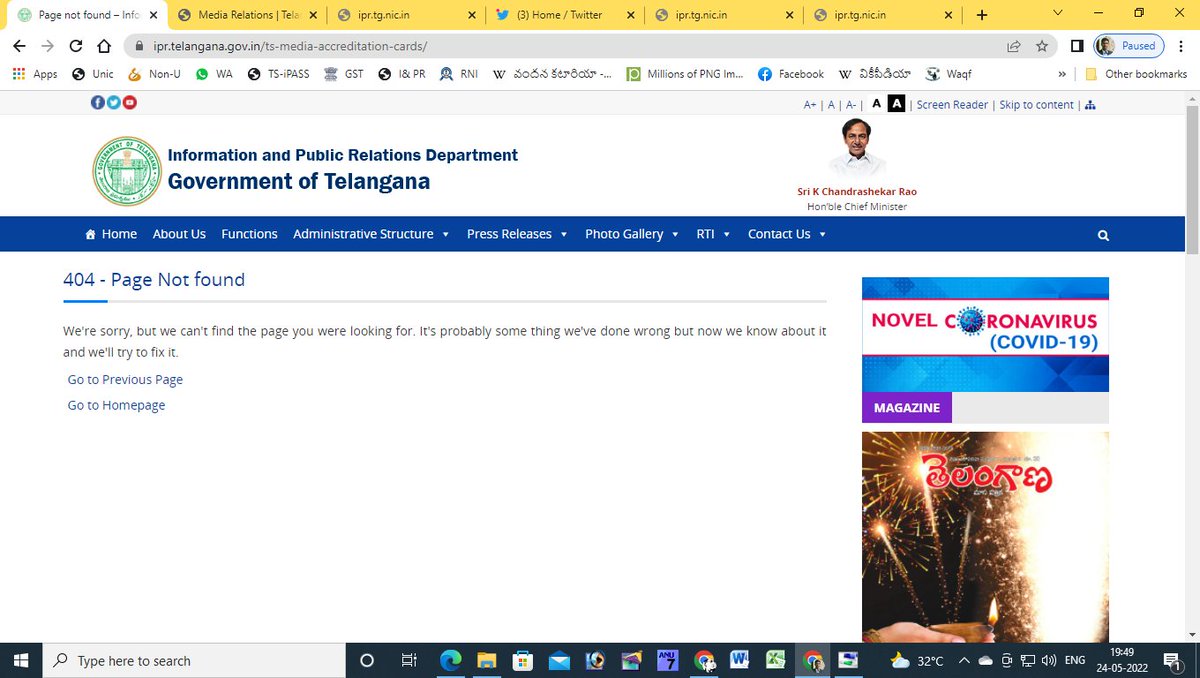
Task: Click the Skip to content link
Action: 1036,105
